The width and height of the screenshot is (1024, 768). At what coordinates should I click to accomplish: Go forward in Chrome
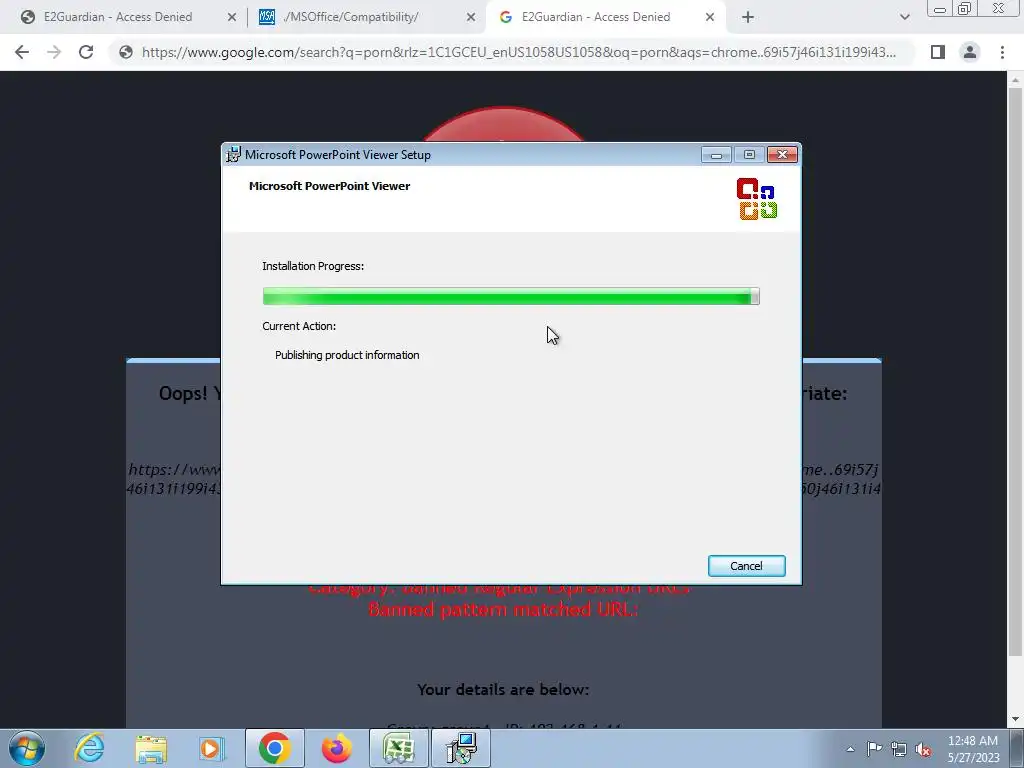54,52
